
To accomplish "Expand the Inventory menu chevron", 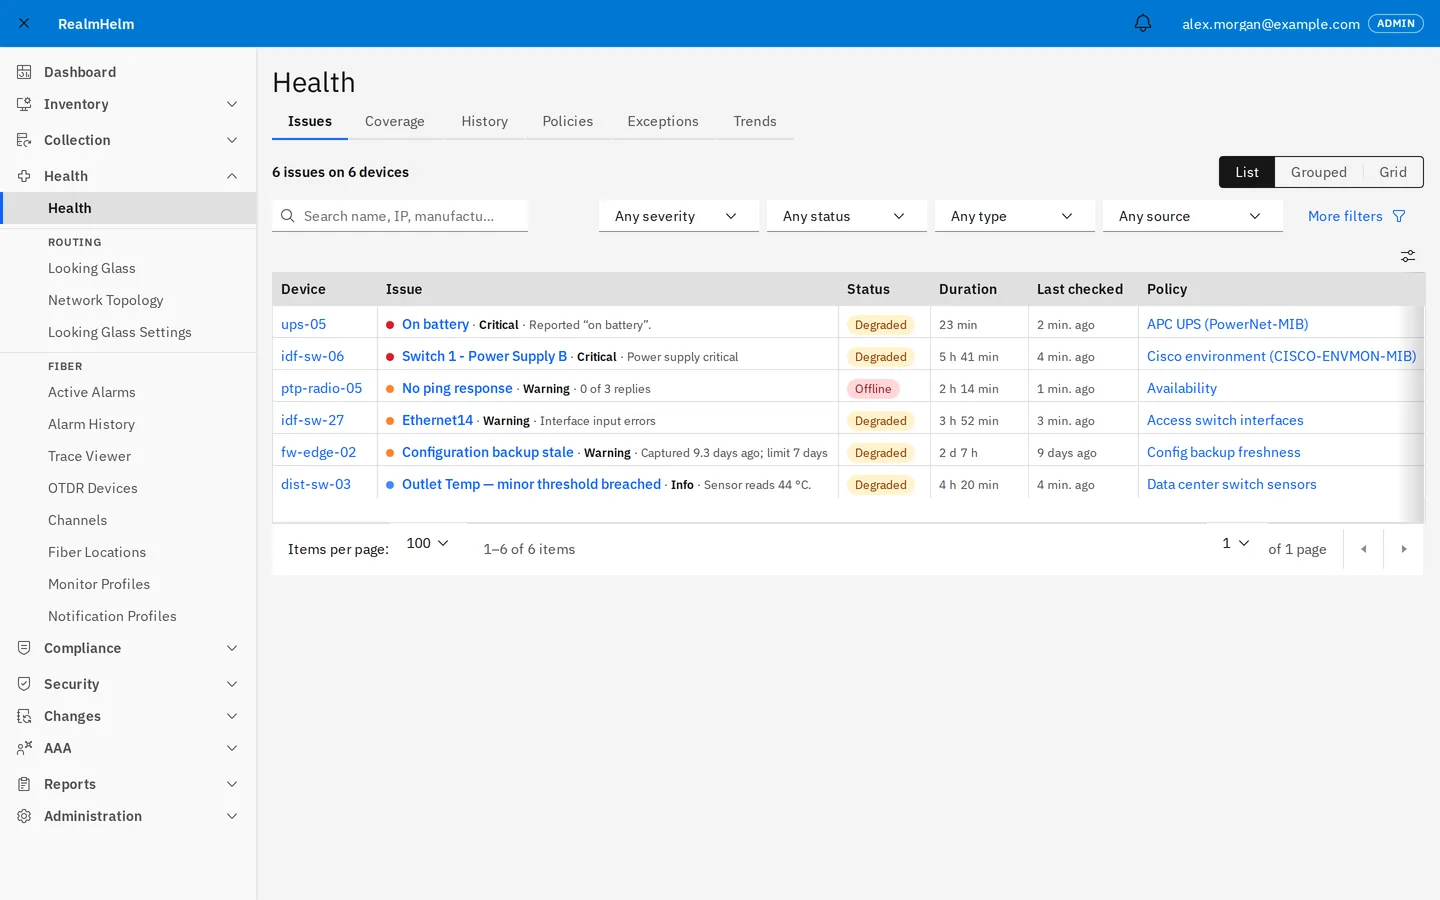I will (232, 104).
